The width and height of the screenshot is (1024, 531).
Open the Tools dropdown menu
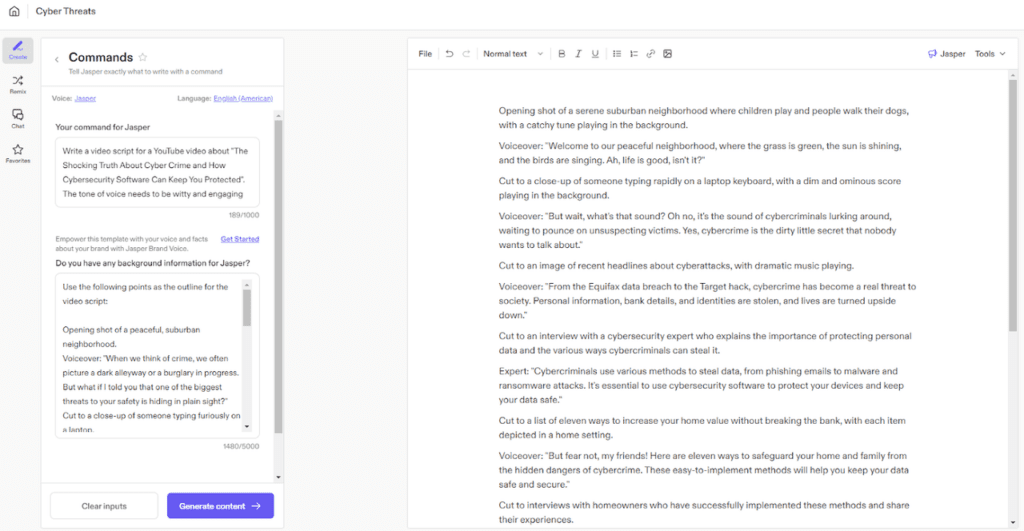coord(990,54)
